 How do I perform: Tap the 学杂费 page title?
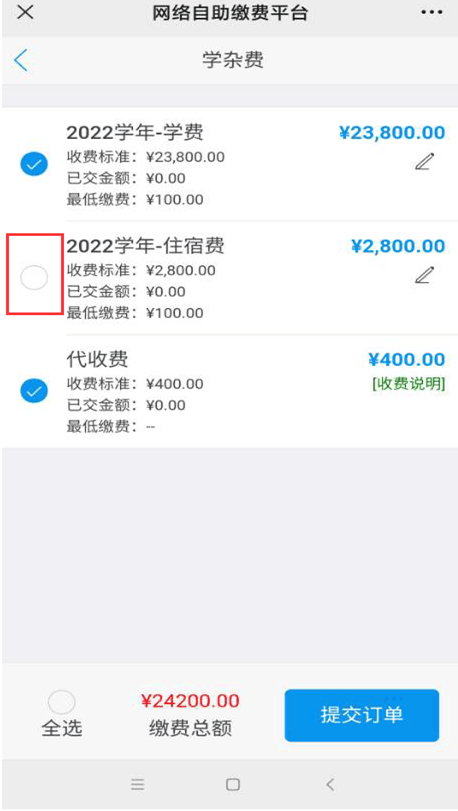[233, 60]
